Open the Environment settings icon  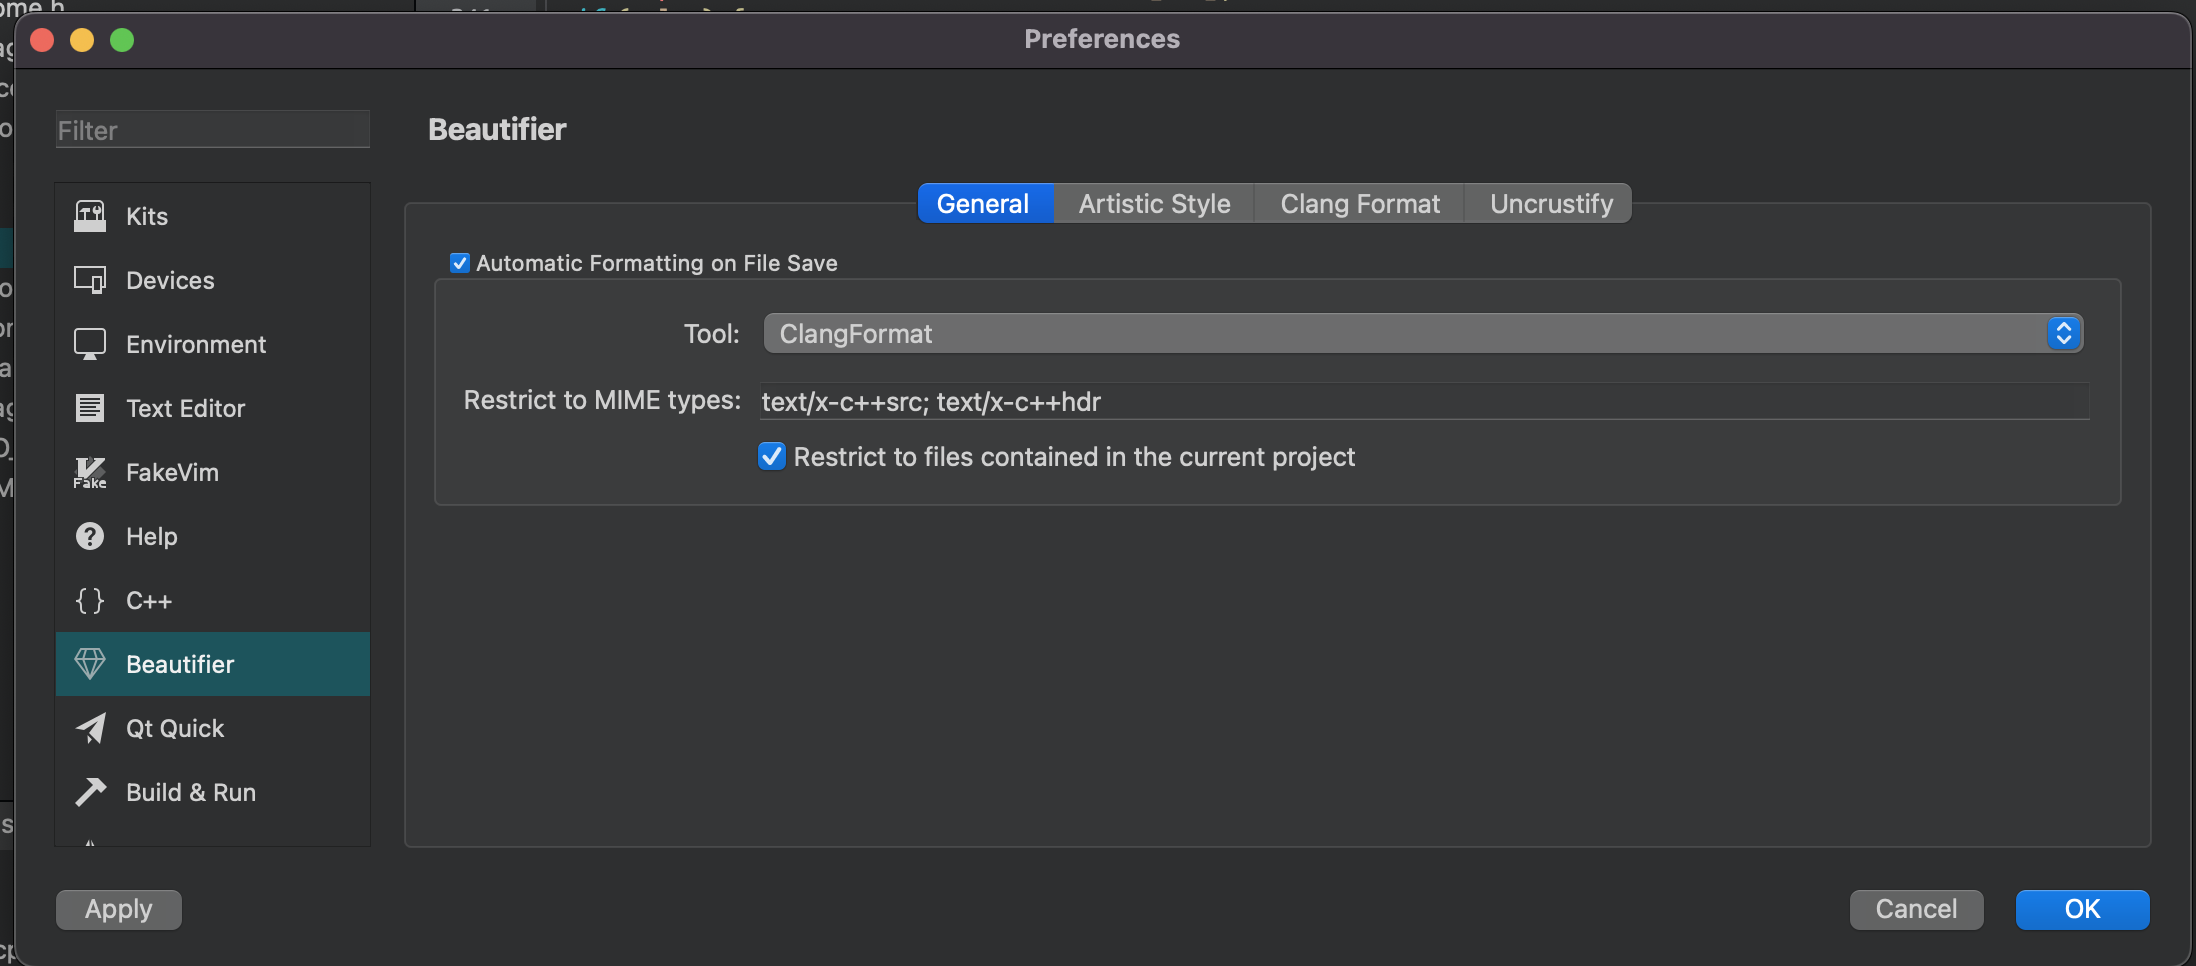click(90, 344)
